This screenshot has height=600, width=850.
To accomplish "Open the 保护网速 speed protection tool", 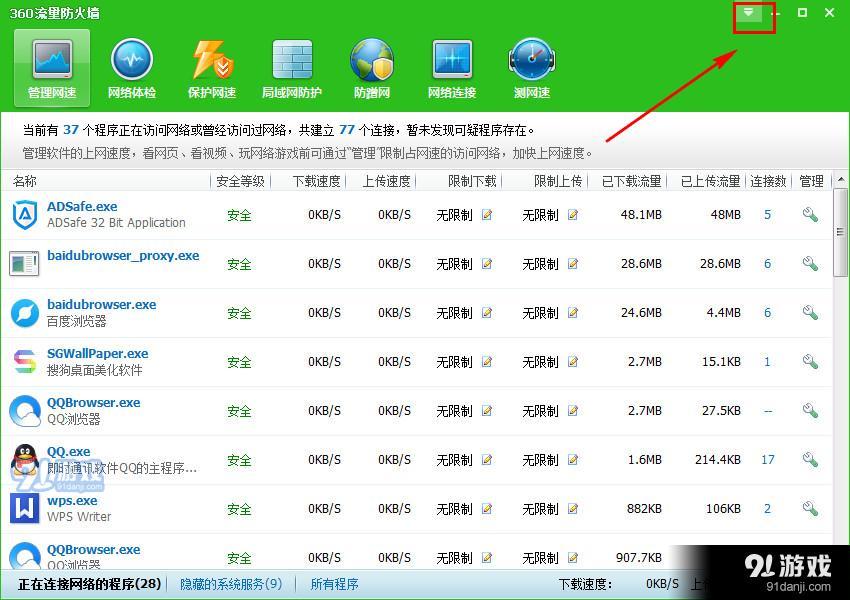I will click(212, 67).
